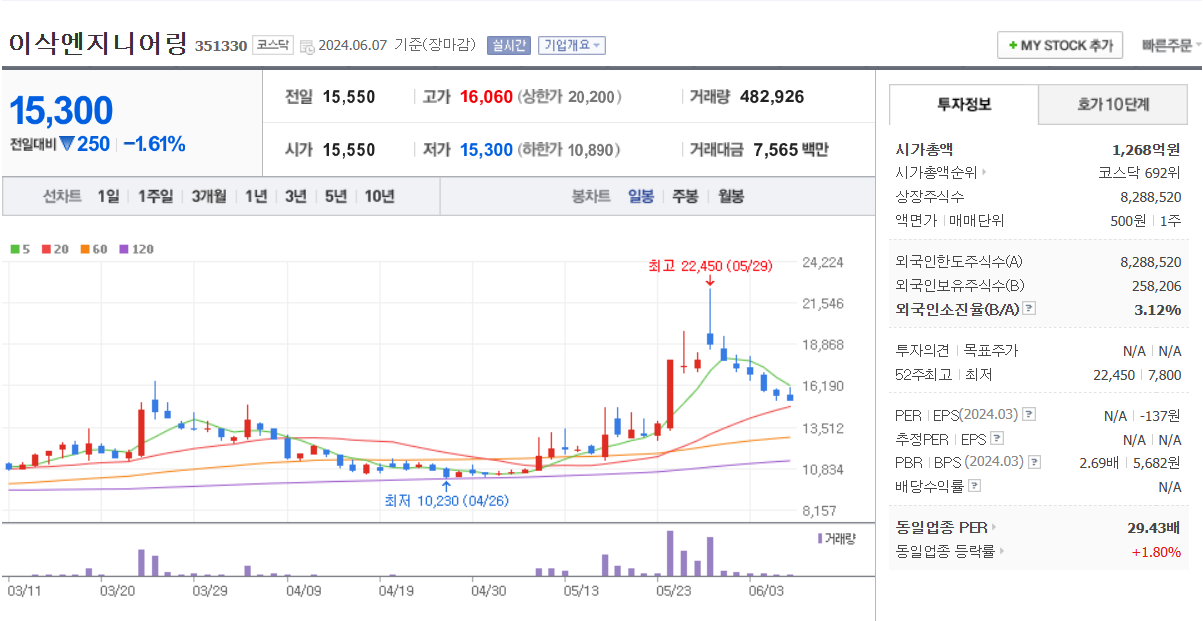Click the 하한가 10,890 limit label
The height and width of the screenshot is (621, 1203).
click(x=568, y=150)
